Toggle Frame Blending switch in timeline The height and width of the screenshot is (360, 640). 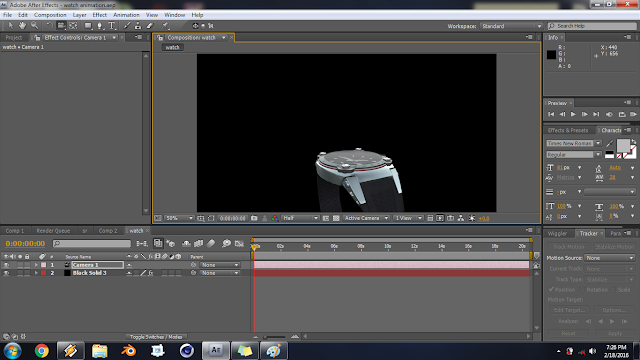tap(199, 244)
